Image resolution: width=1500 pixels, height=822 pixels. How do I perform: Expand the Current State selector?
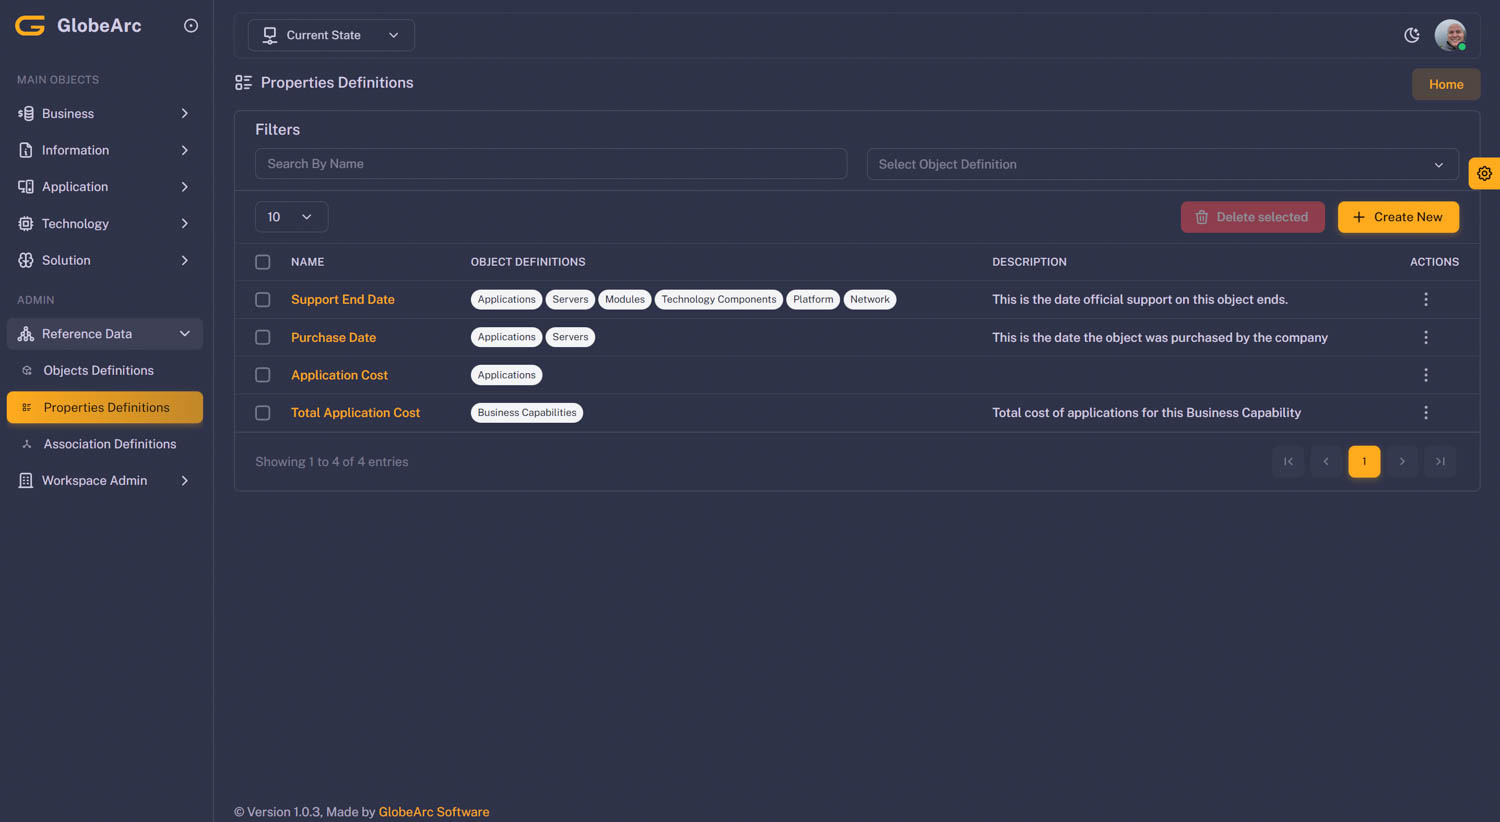[x=331, y=35]
